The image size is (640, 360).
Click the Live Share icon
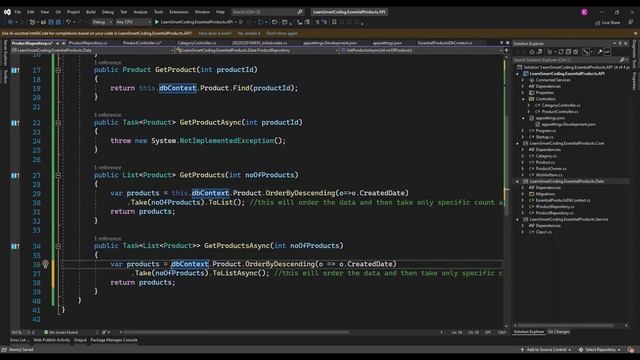(598, 22)
